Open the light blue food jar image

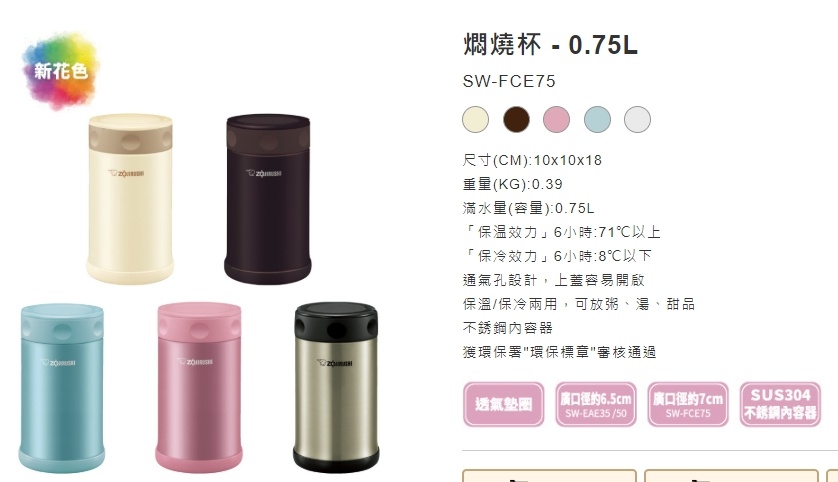(x=62, y=388)
